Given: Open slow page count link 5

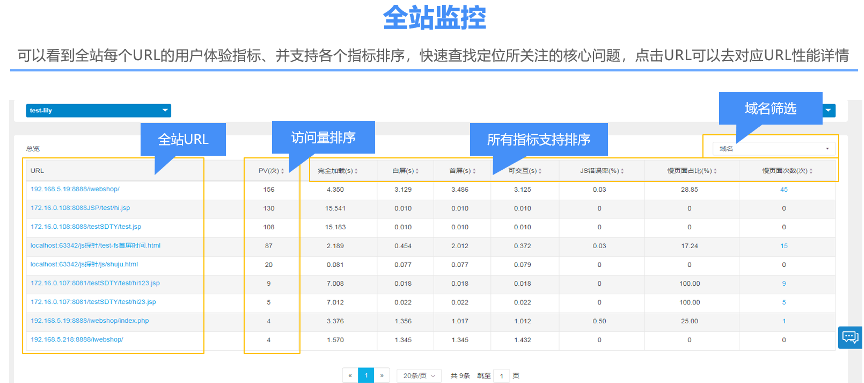Looking at the screenshot, I should pos(784,302).
